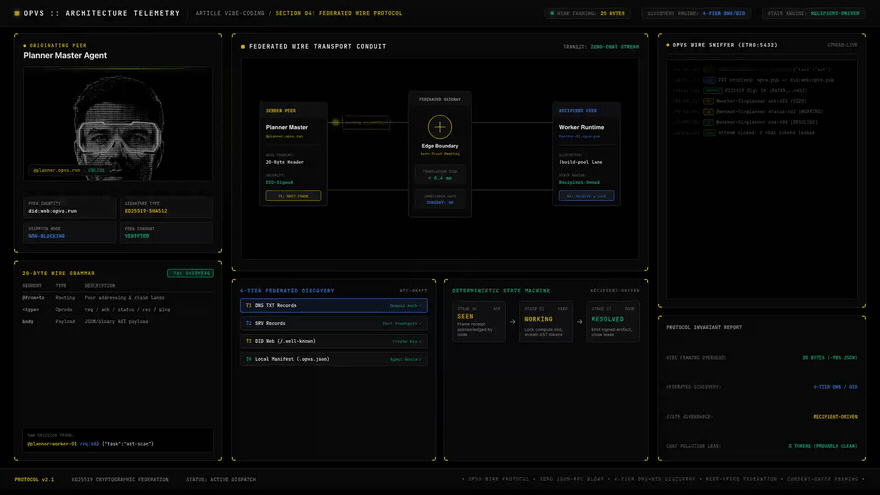The height and width of the screenshot is (495, 880).
Task: Click the 20-Byte Header value in Sender Peer
Action: click(285, 162)
